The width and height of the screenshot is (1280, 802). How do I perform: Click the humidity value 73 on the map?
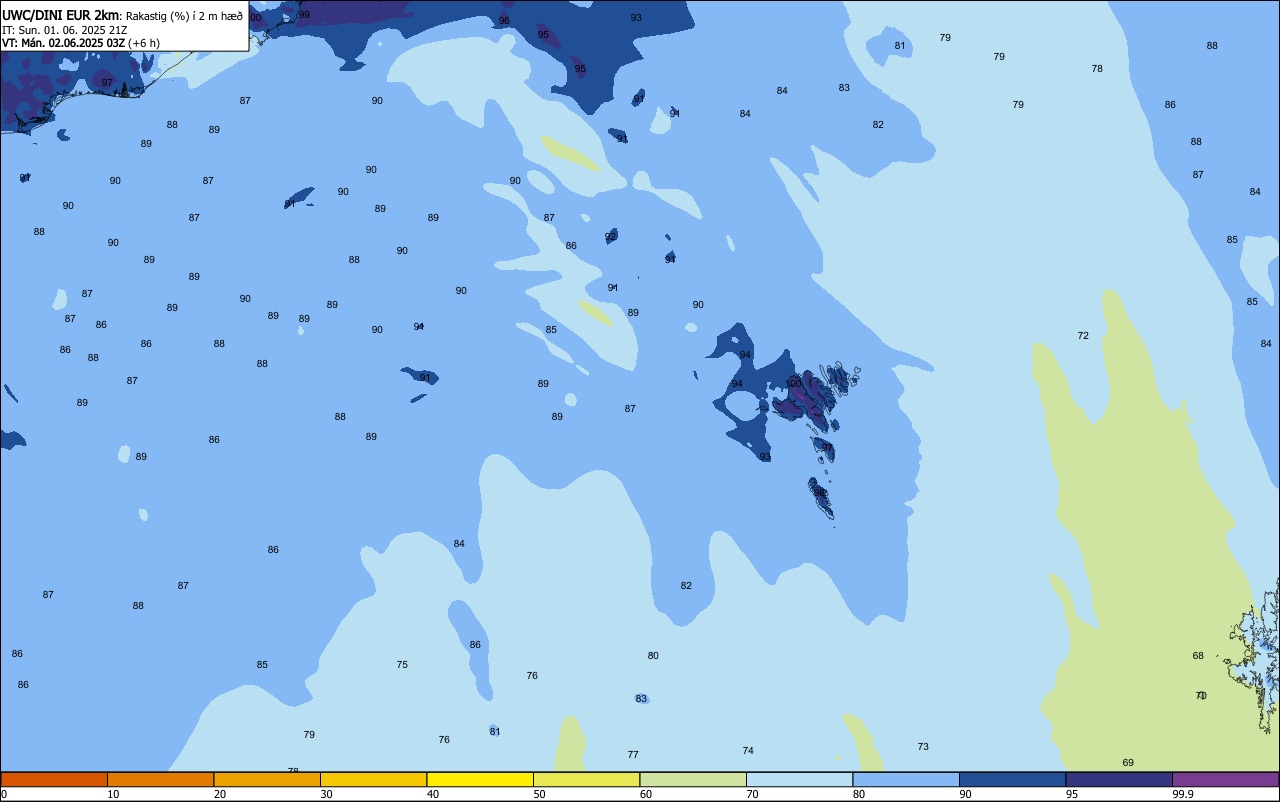coord(923,747)
